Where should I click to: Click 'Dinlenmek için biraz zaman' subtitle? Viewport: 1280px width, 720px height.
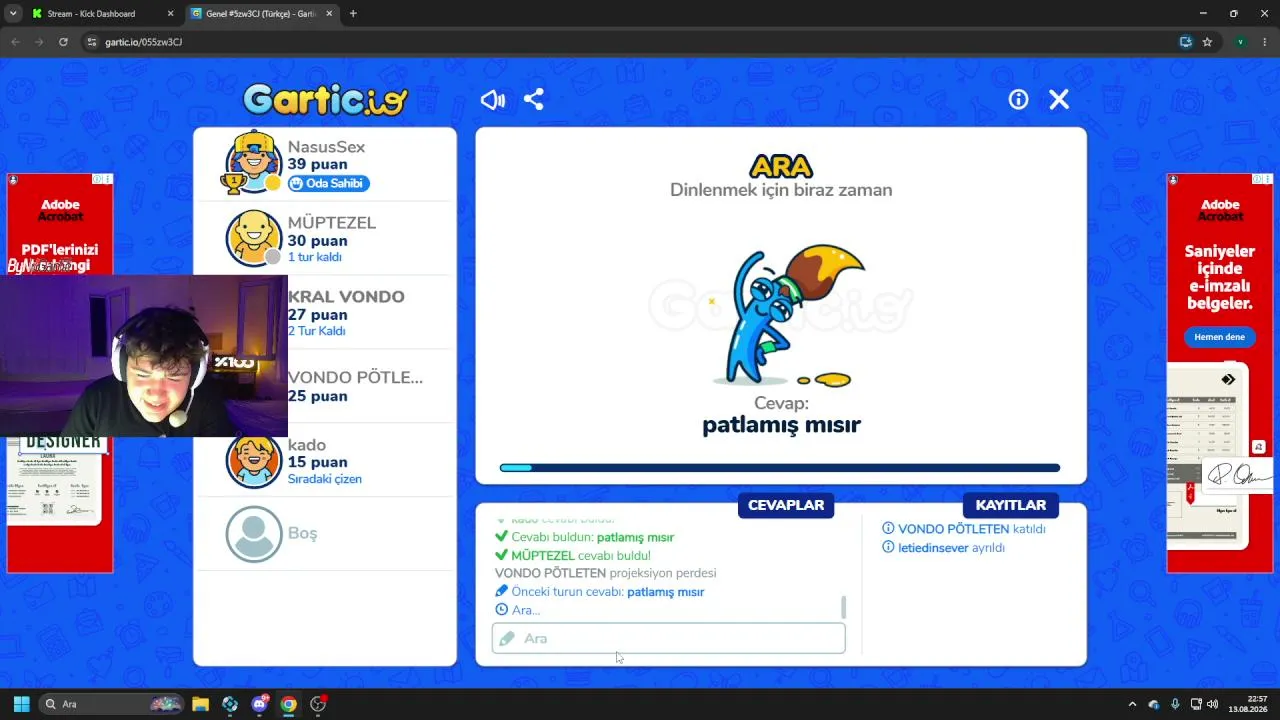pos(781,190)
